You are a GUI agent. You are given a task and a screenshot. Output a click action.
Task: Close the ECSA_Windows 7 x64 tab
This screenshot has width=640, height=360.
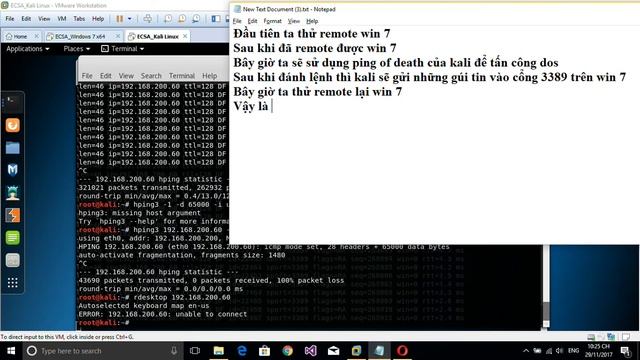coord(118,36)
